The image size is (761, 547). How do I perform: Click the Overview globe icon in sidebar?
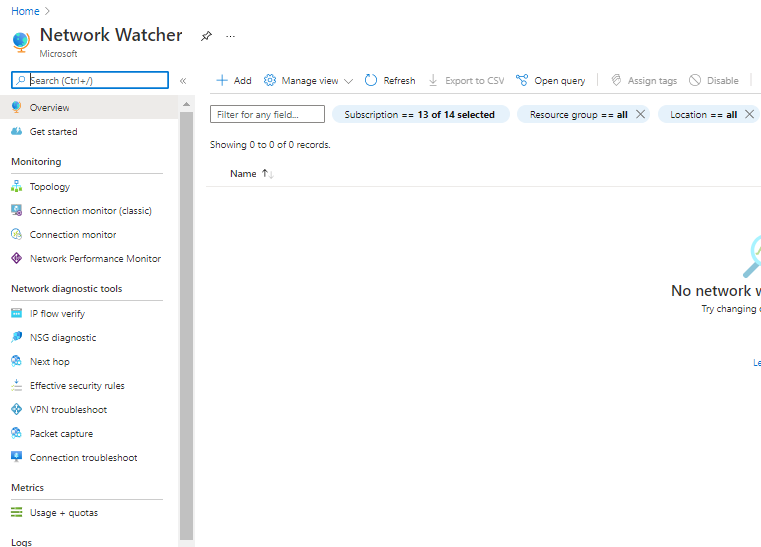point(17,107)
